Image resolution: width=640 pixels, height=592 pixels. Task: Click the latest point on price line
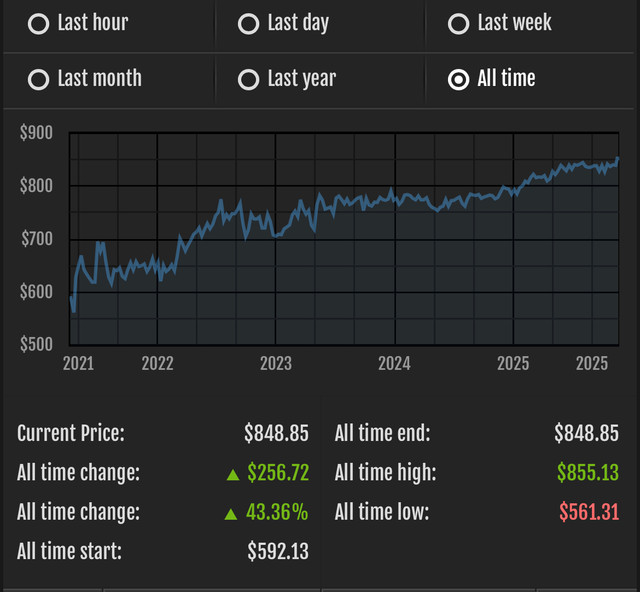618,159
